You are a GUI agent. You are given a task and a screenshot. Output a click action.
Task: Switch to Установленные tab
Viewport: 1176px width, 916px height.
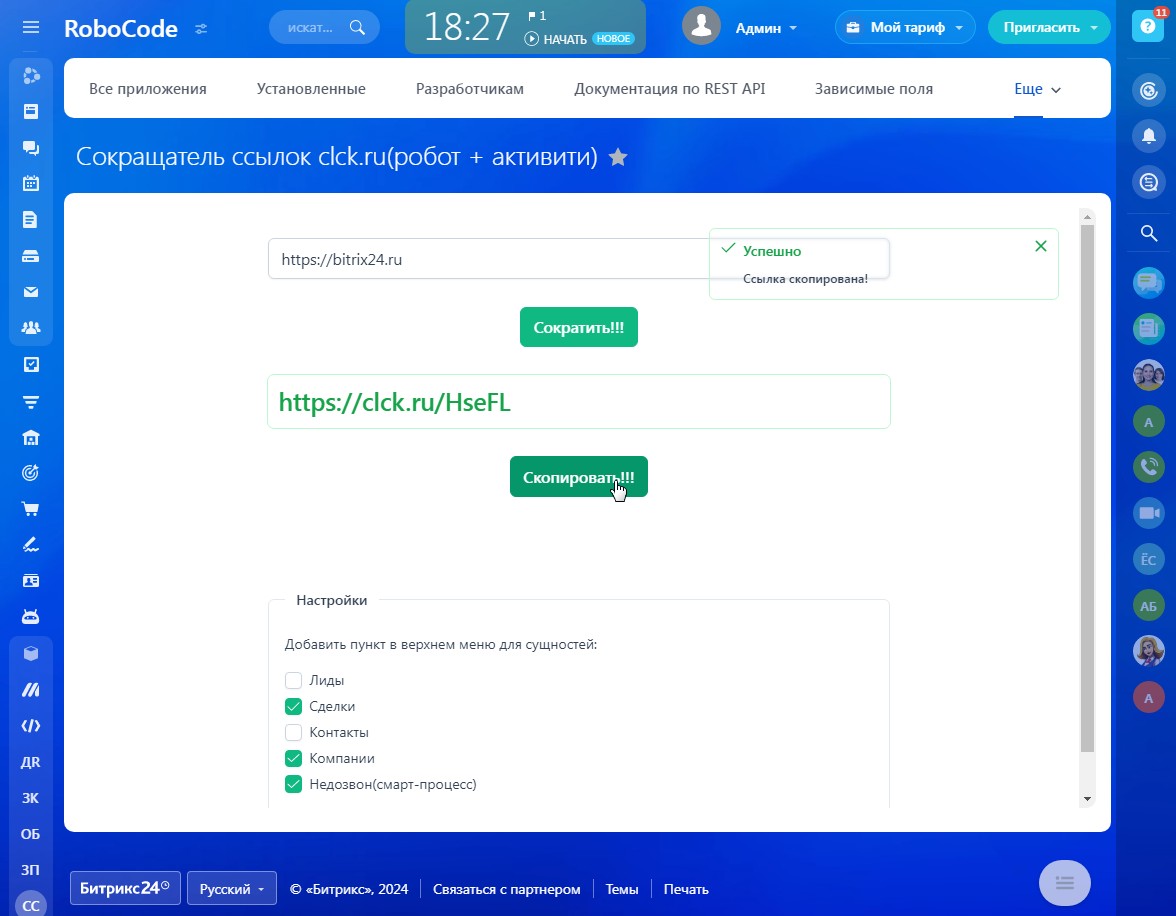tap(311, 89)
